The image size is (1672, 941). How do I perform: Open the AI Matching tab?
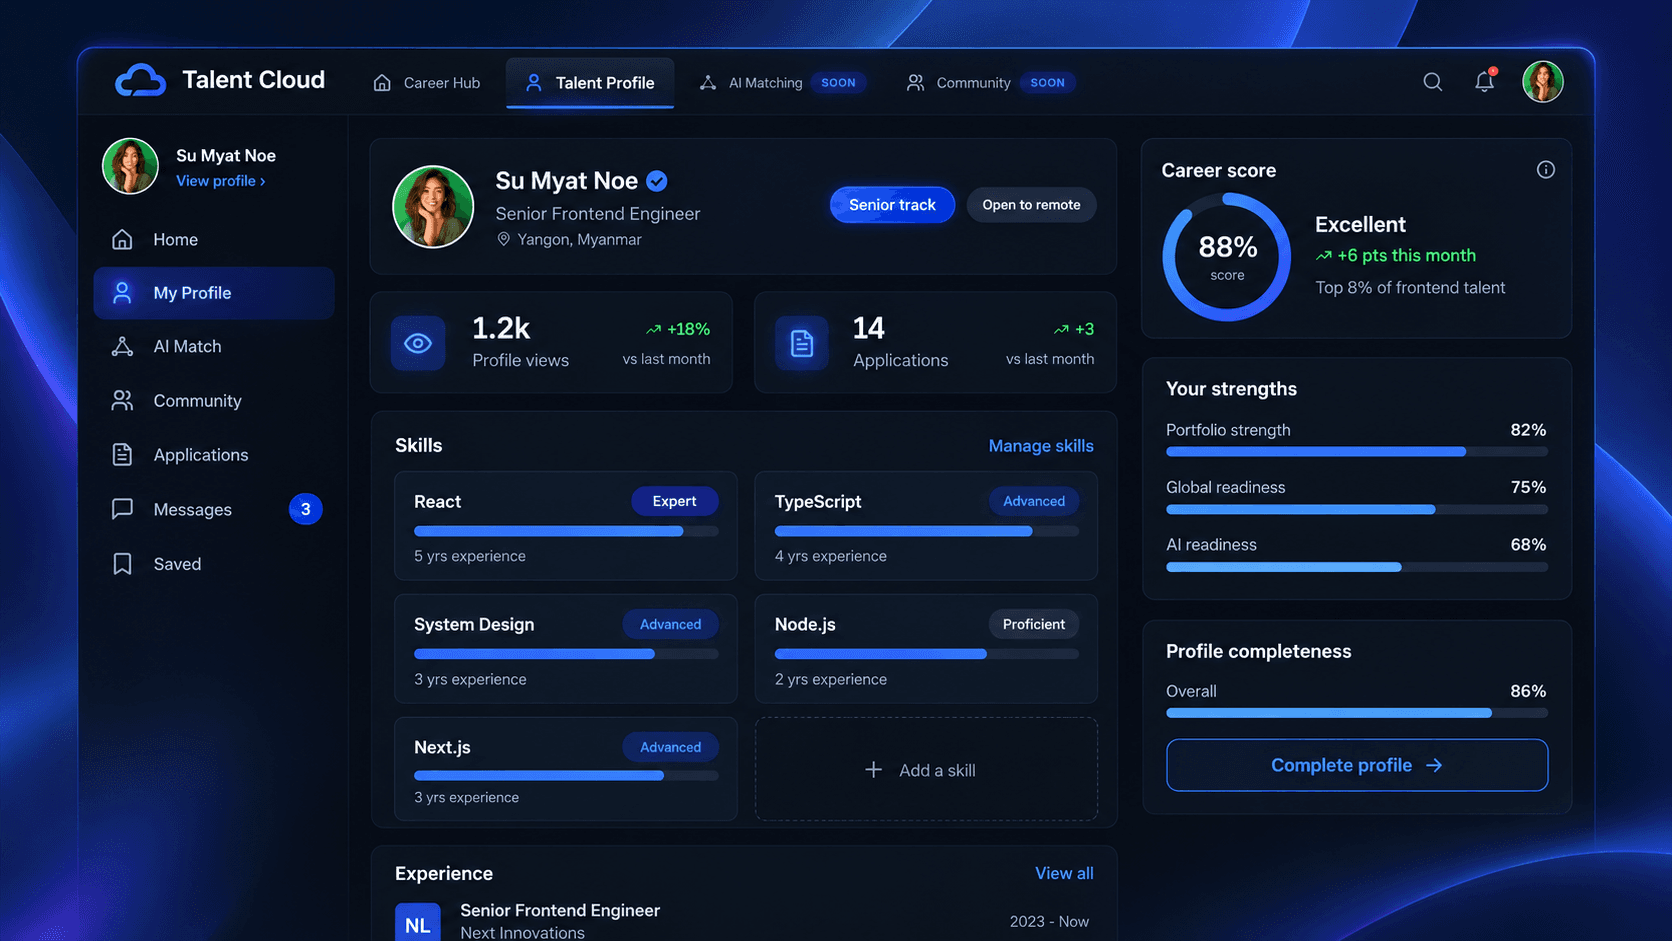pyautogui.click(x=782, y=83)
